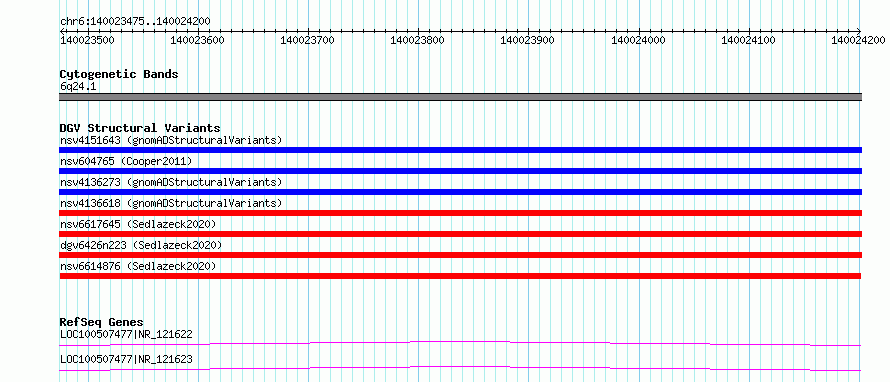Viewport: 890px width, 382px height.
Task: Click ruler tick label 140023500
Action: point(87,40)
